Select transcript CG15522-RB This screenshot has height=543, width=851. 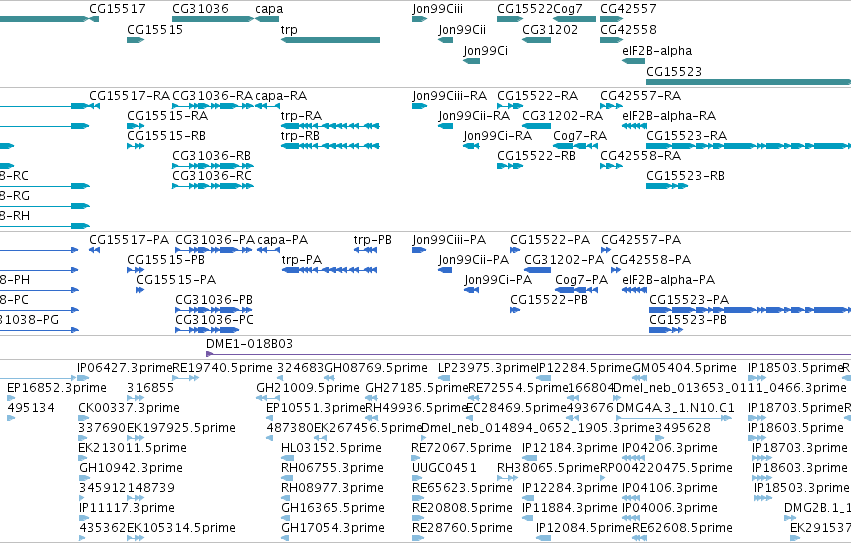coord(510,166)
